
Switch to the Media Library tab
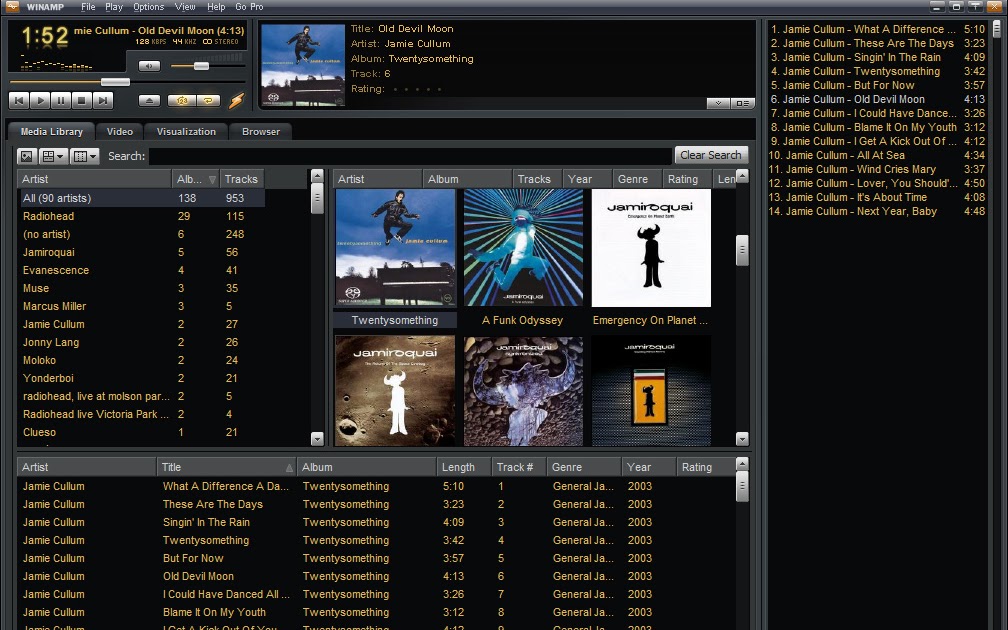click(51, 131)
